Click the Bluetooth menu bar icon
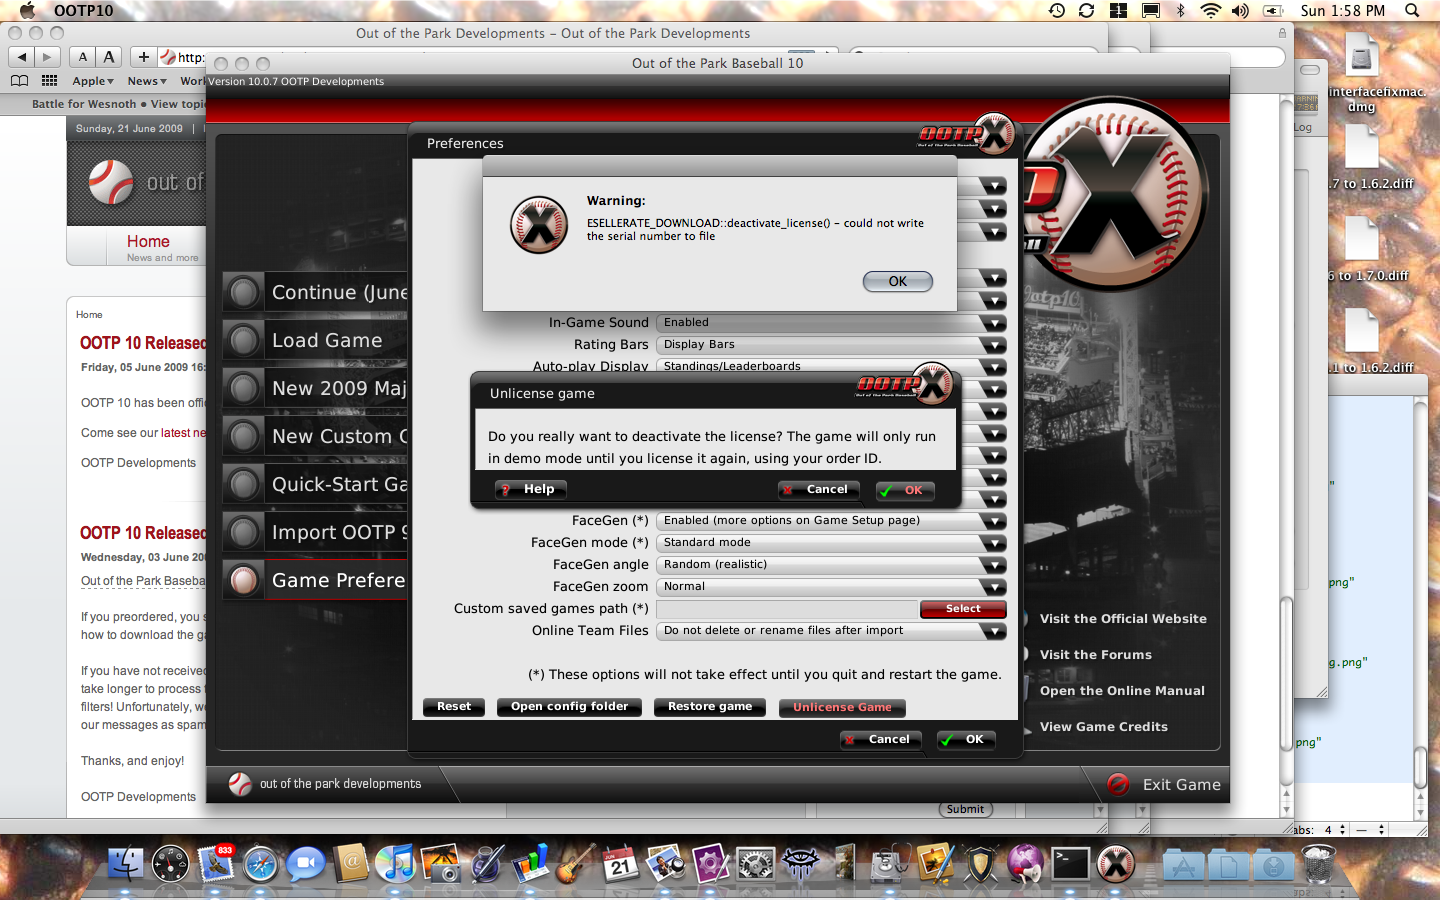Viewport: 1440px width, 900px height. (x=1180, y=10)
